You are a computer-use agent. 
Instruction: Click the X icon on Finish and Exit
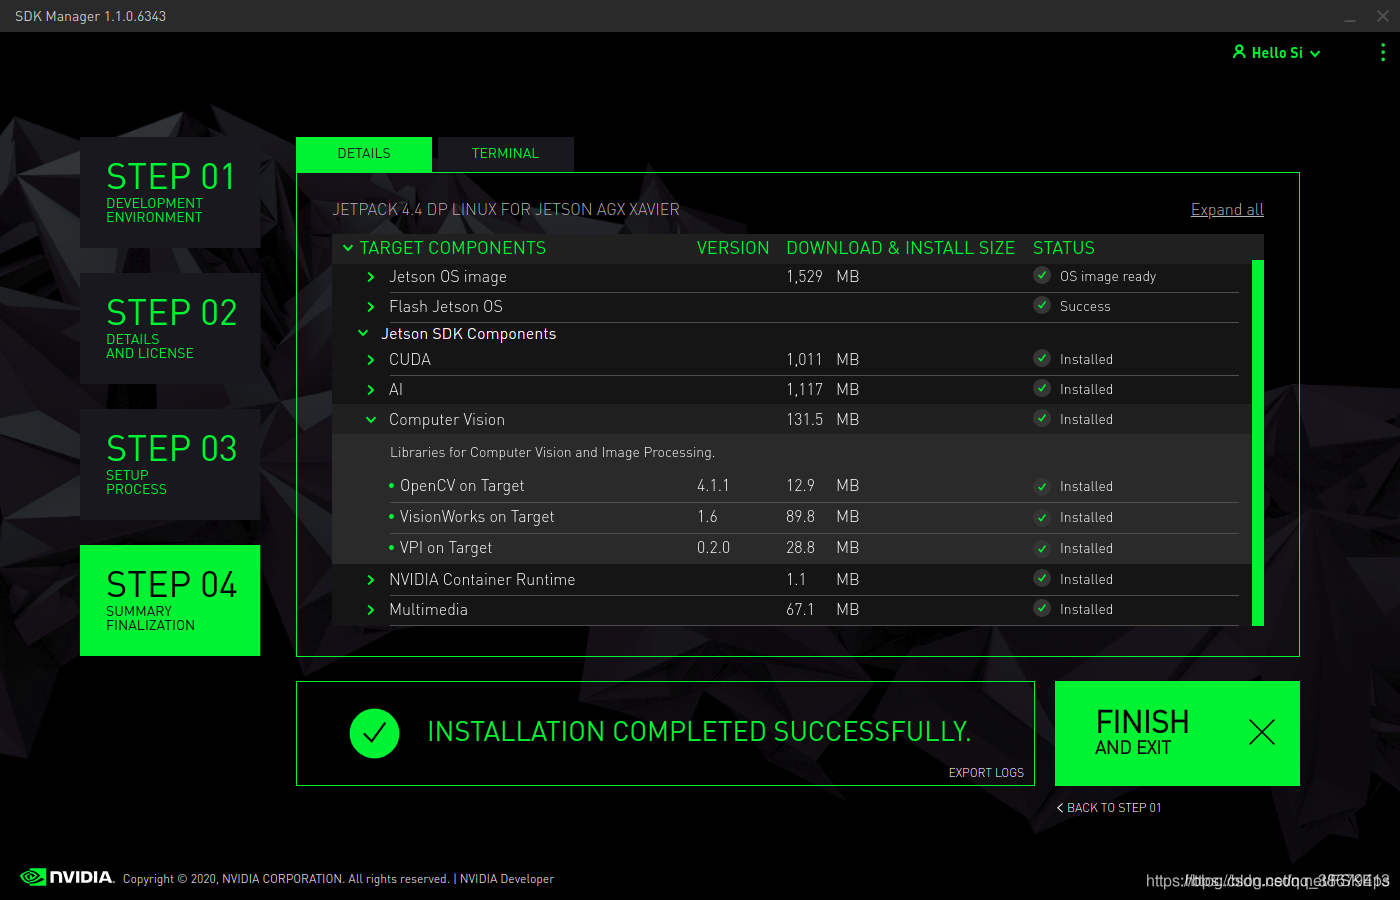(1262, 732)
